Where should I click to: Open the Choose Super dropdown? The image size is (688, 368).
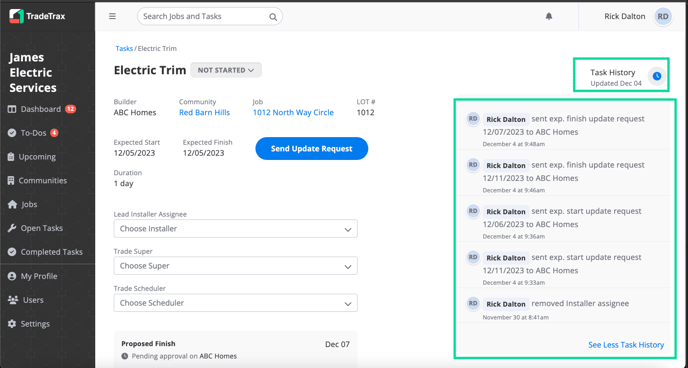click(236, 266)
